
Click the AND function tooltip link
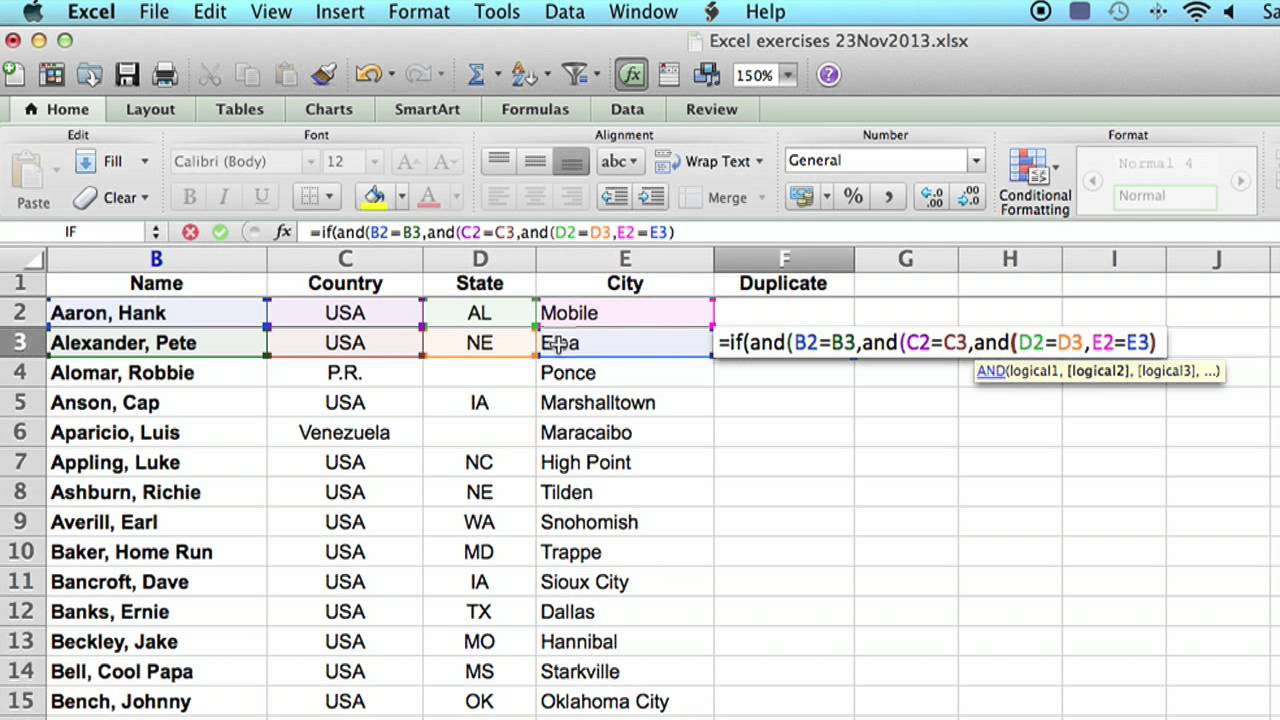991,371
